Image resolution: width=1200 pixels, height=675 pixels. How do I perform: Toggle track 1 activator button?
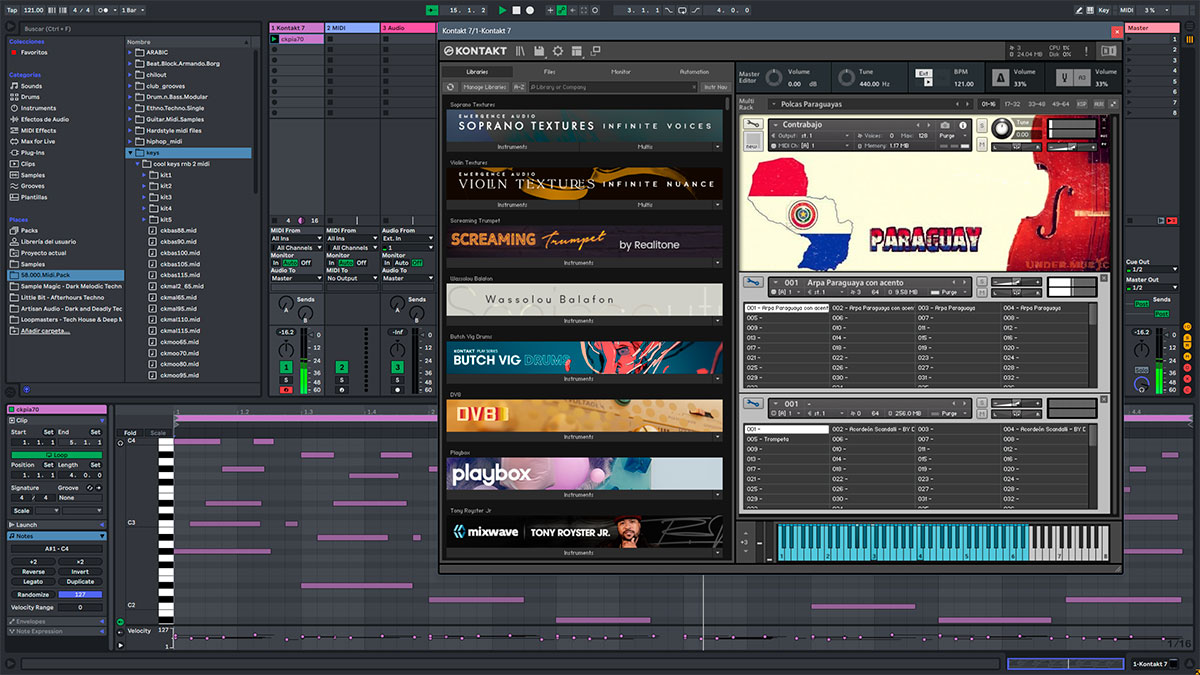(286, 368)
